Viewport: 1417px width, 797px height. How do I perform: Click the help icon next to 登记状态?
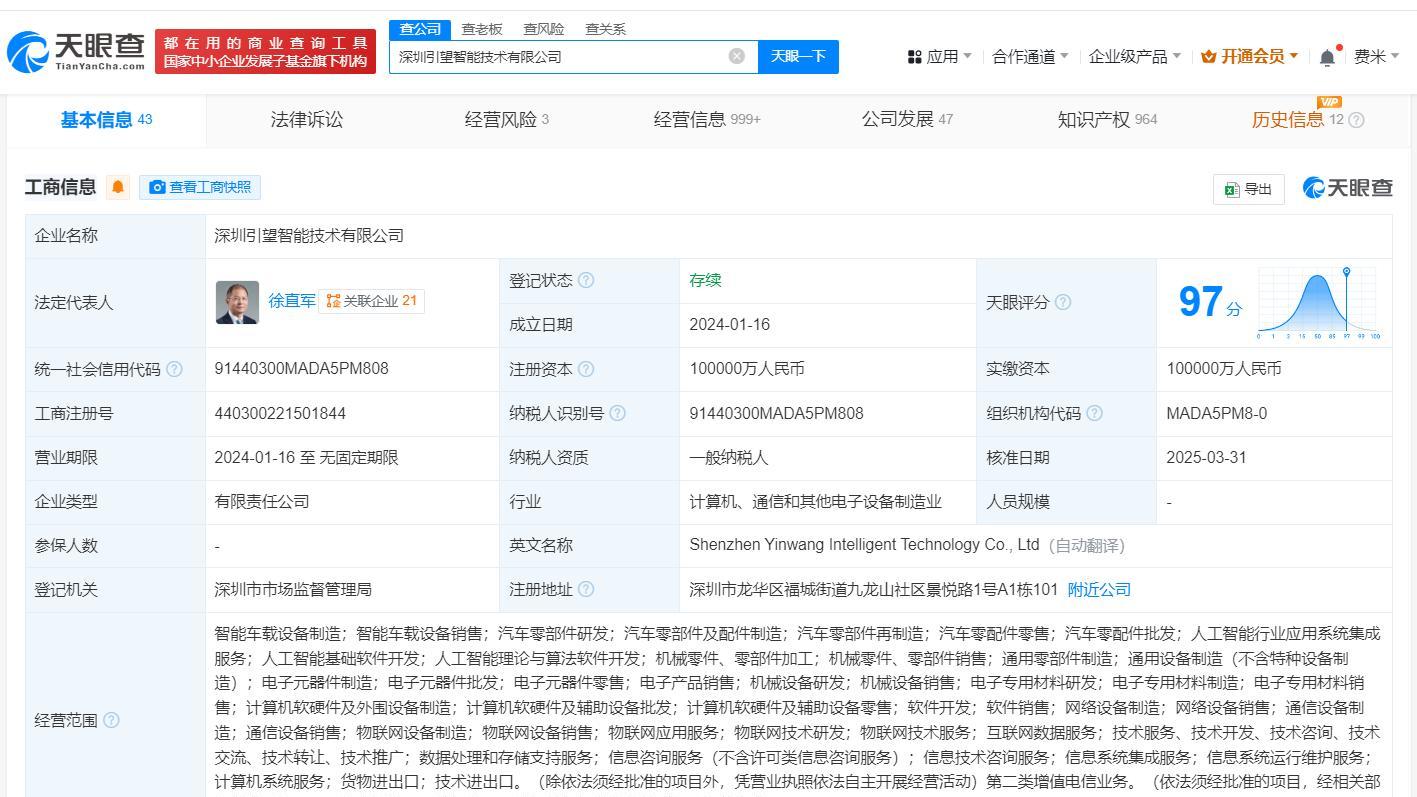click(x=586, y=280)
